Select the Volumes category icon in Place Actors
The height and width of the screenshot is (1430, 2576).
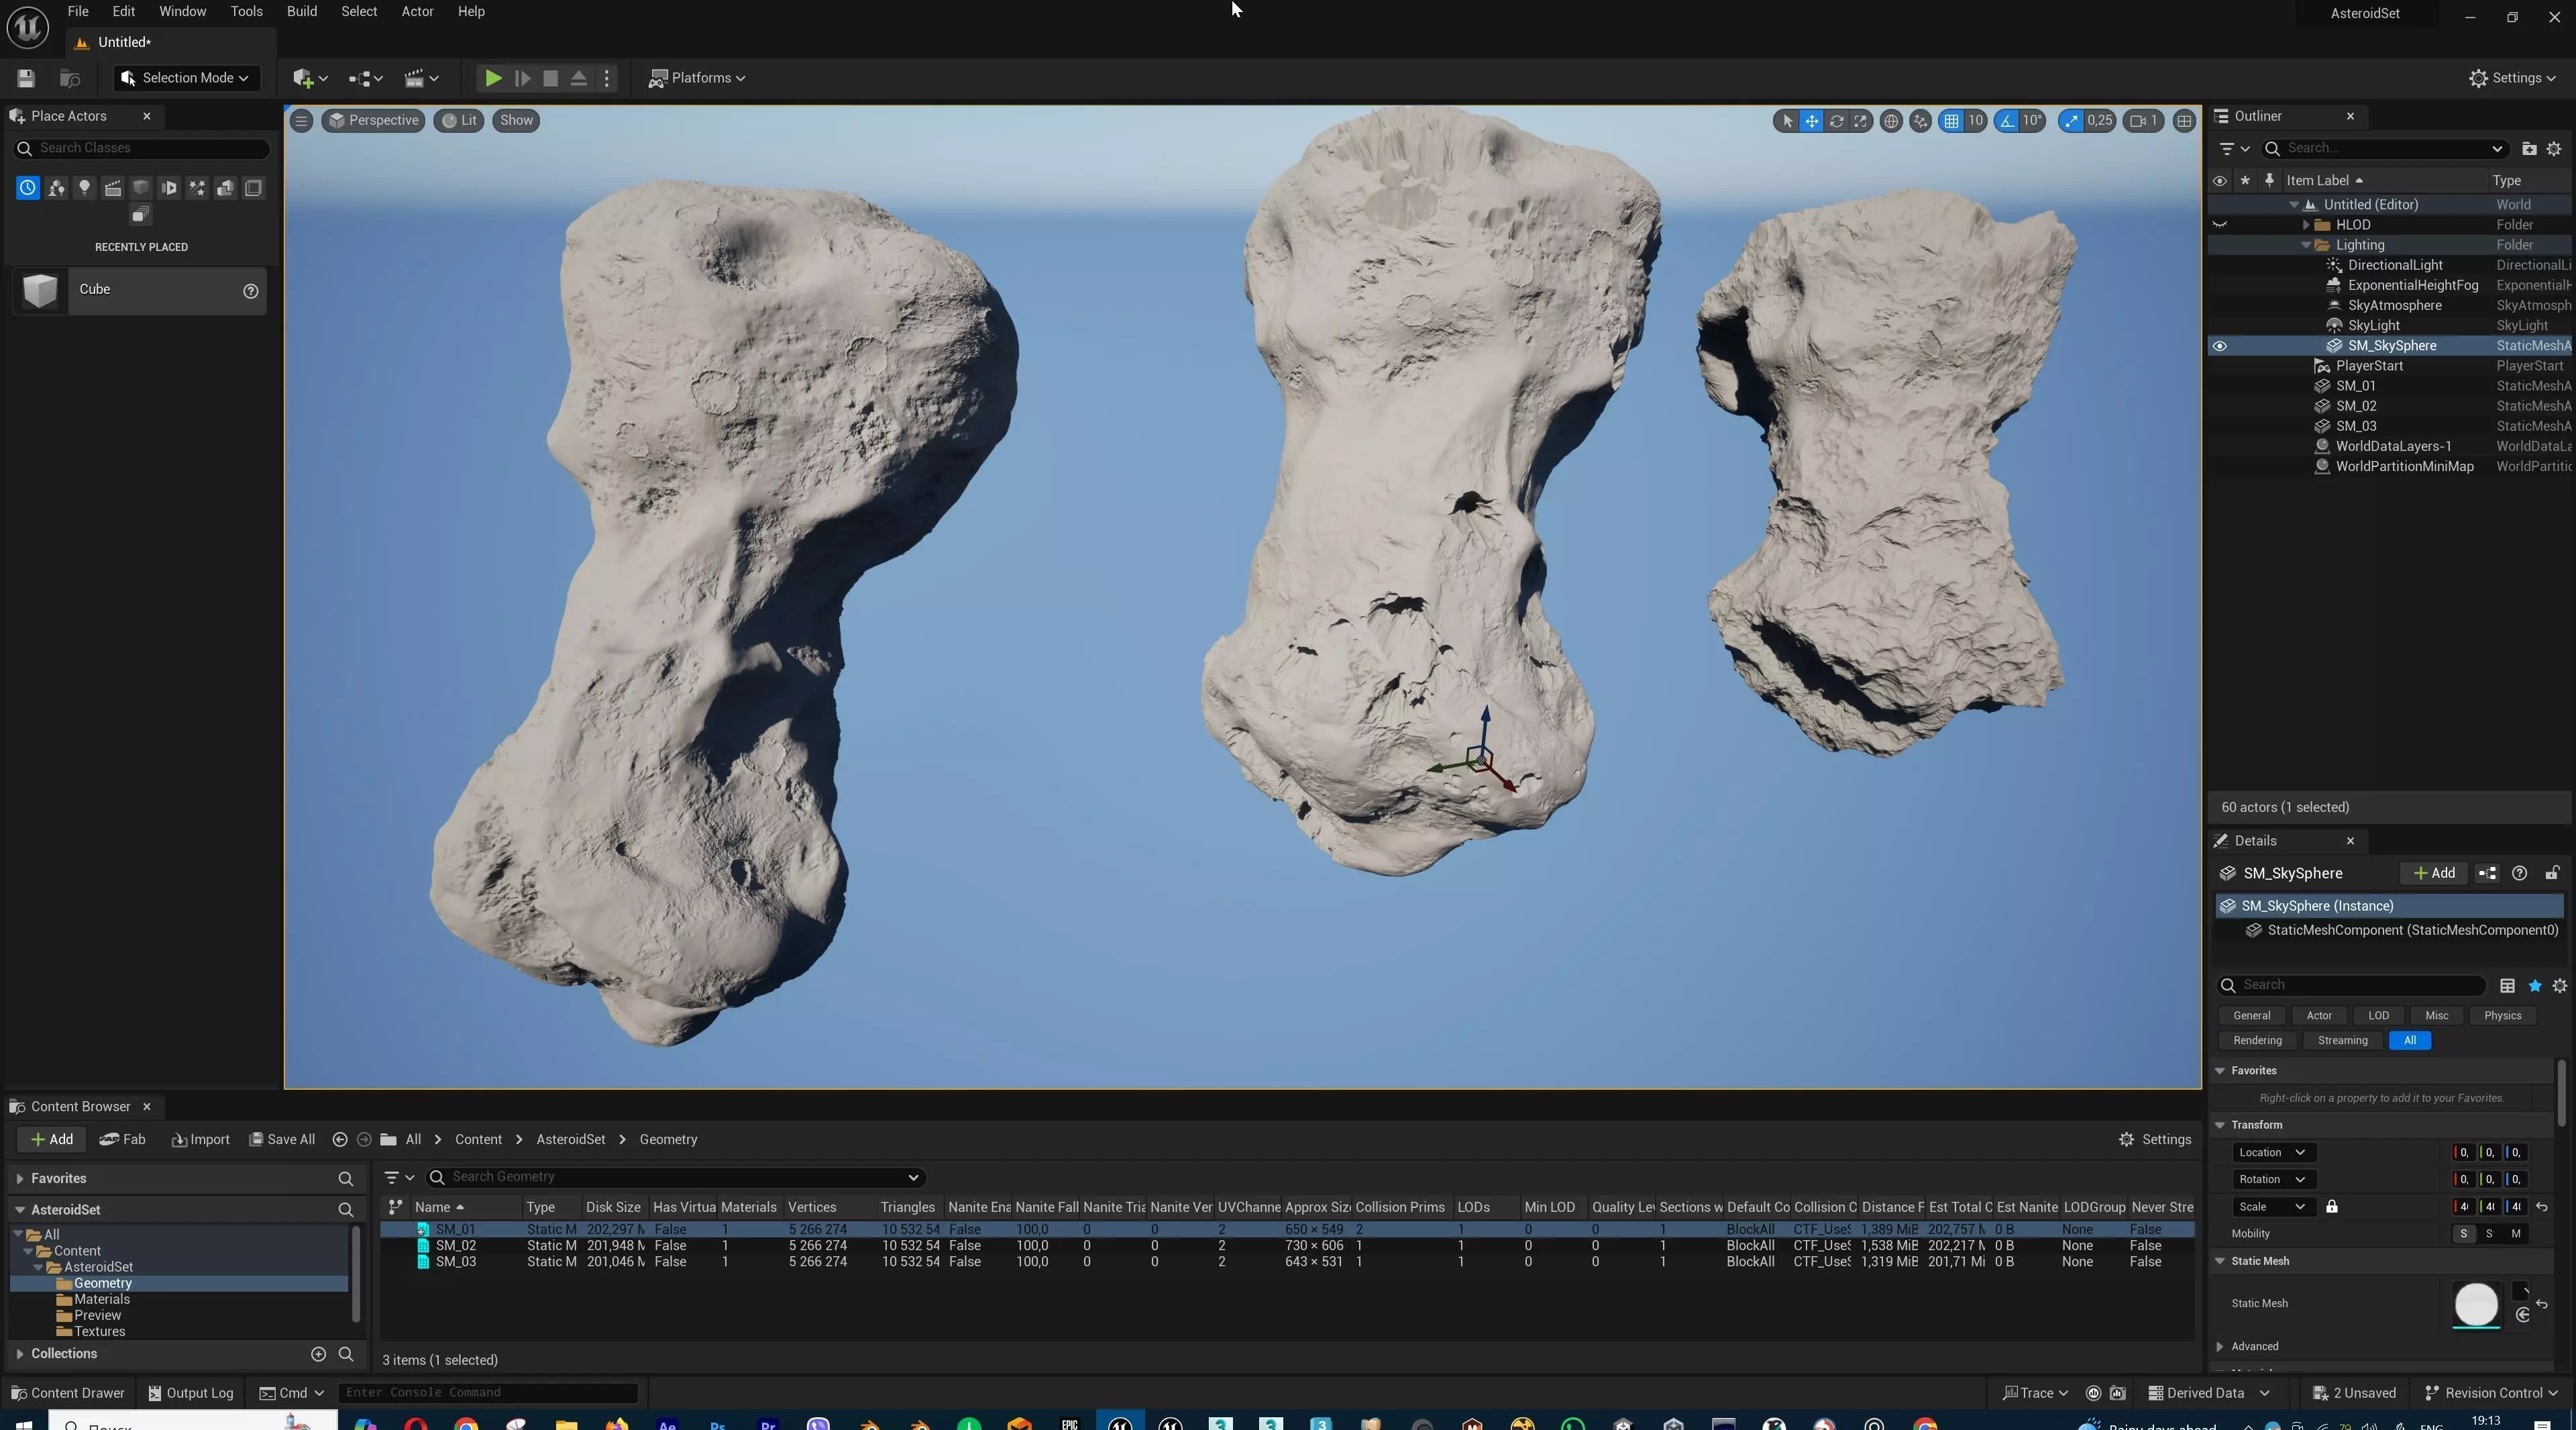253,188
